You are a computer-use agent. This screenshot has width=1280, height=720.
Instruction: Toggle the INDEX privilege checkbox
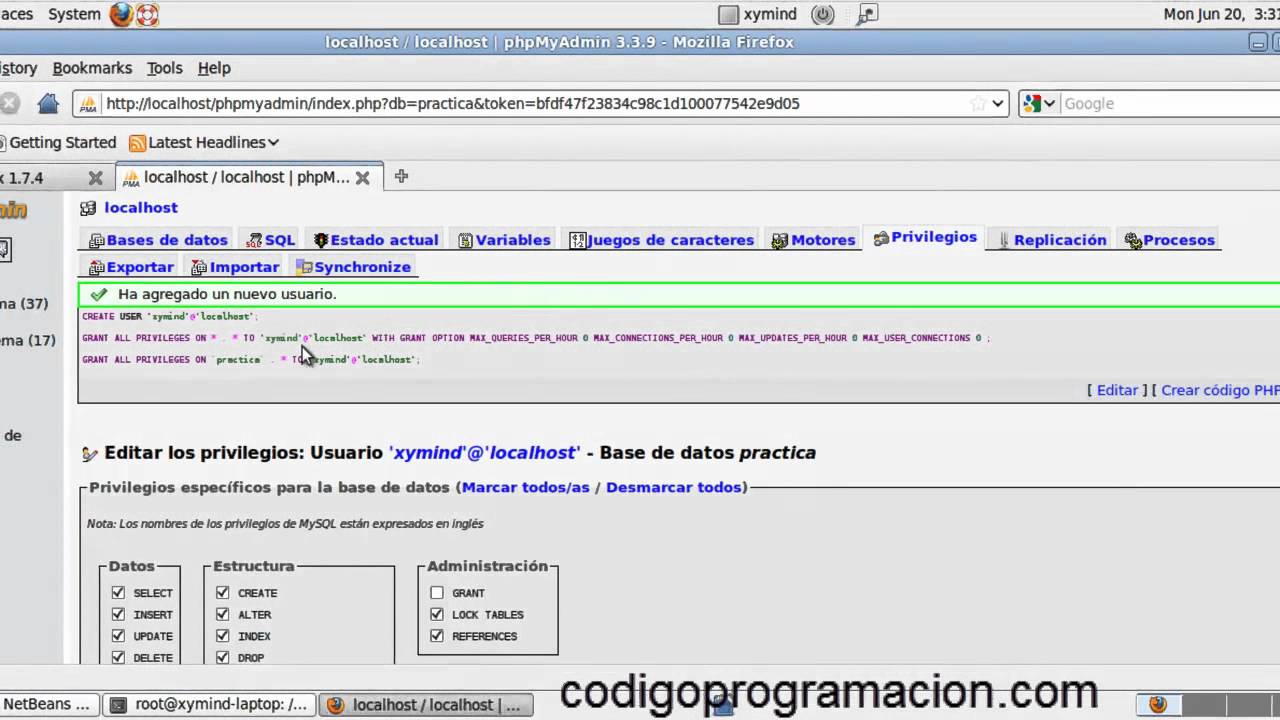222,635
